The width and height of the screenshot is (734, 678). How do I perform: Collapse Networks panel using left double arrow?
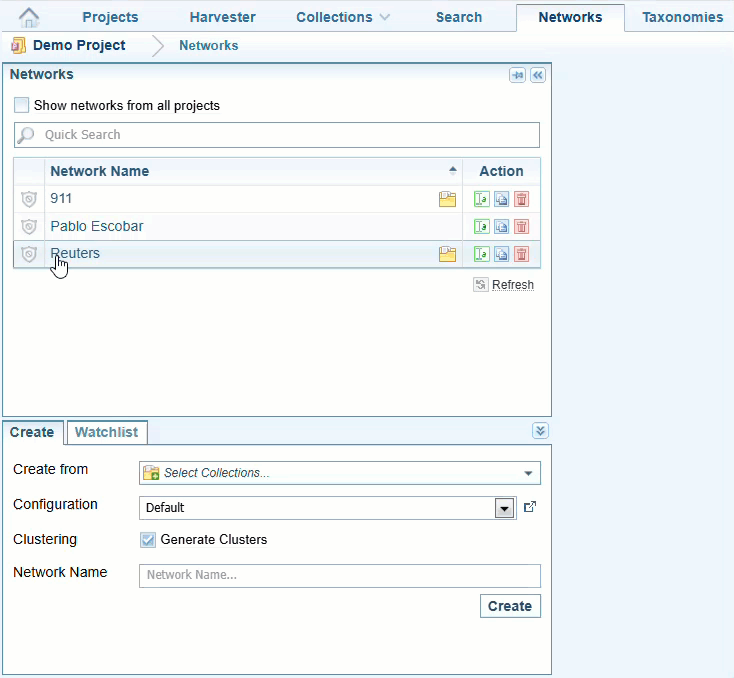click(x=538, y=75)
